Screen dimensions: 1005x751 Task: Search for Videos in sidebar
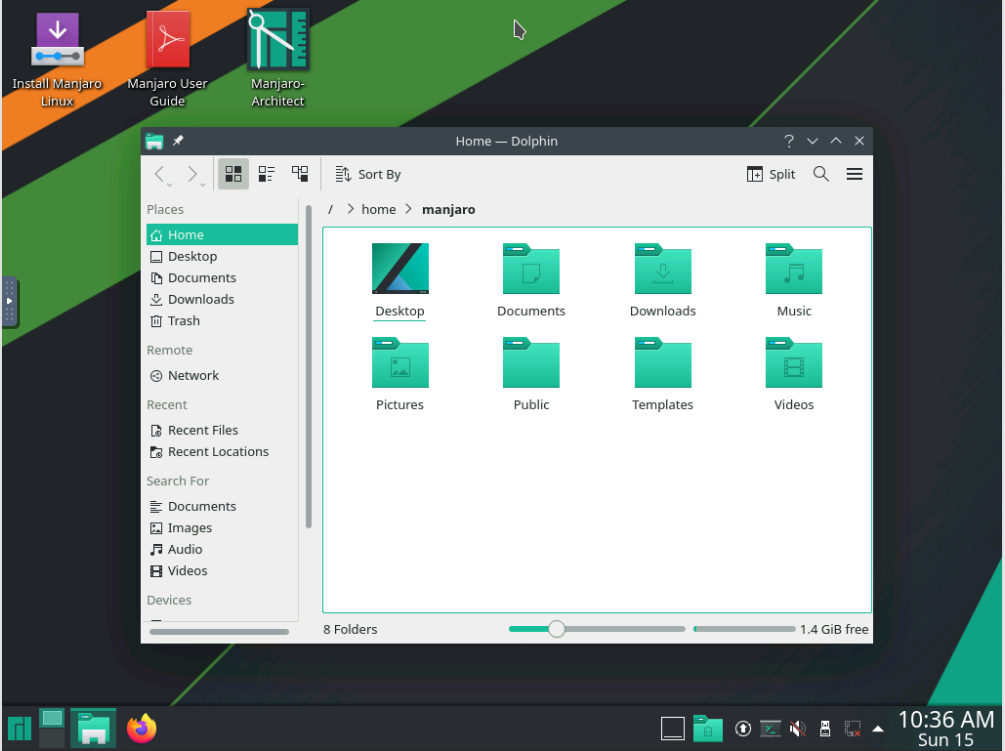[222, 570]
